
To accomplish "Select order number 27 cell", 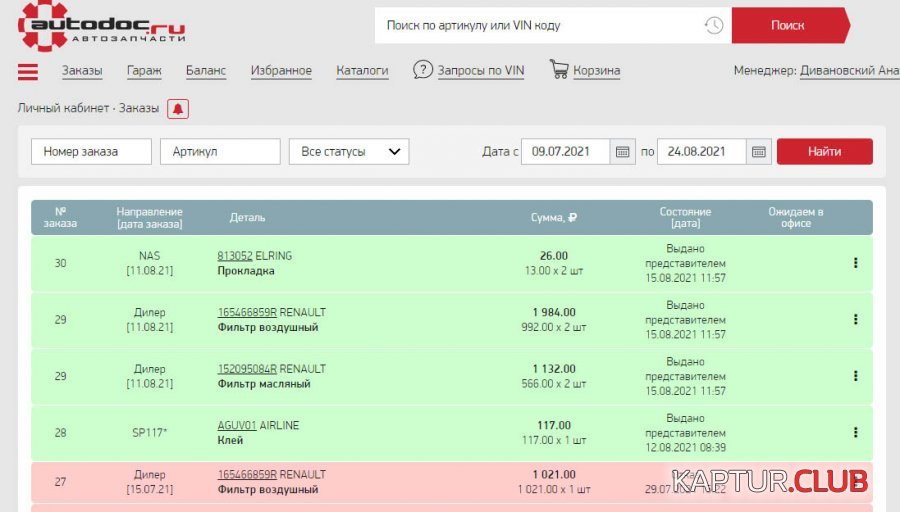I will (x=60, y=482).
